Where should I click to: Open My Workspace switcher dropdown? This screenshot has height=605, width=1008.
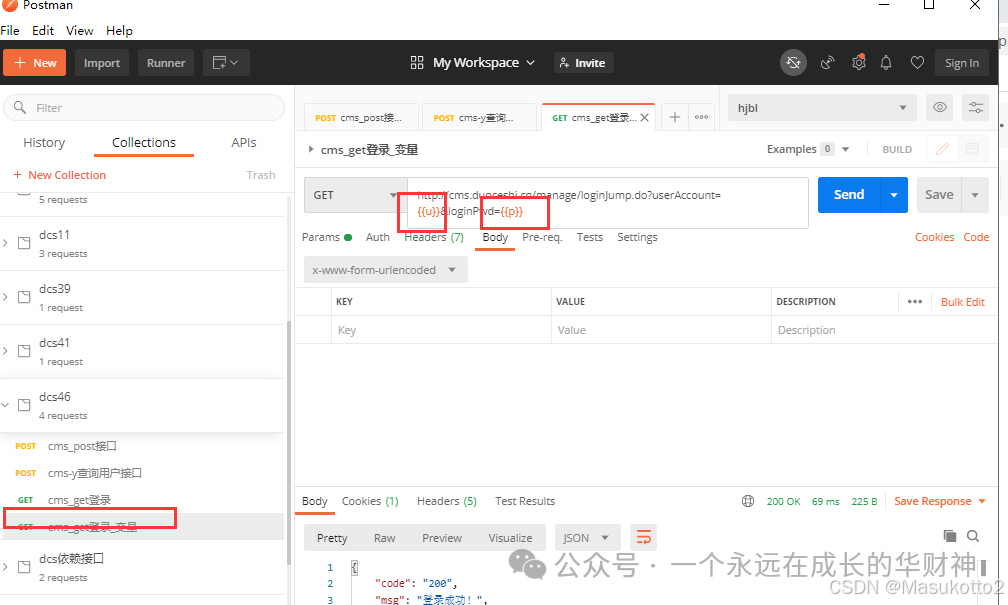click(x=472, y=63)
